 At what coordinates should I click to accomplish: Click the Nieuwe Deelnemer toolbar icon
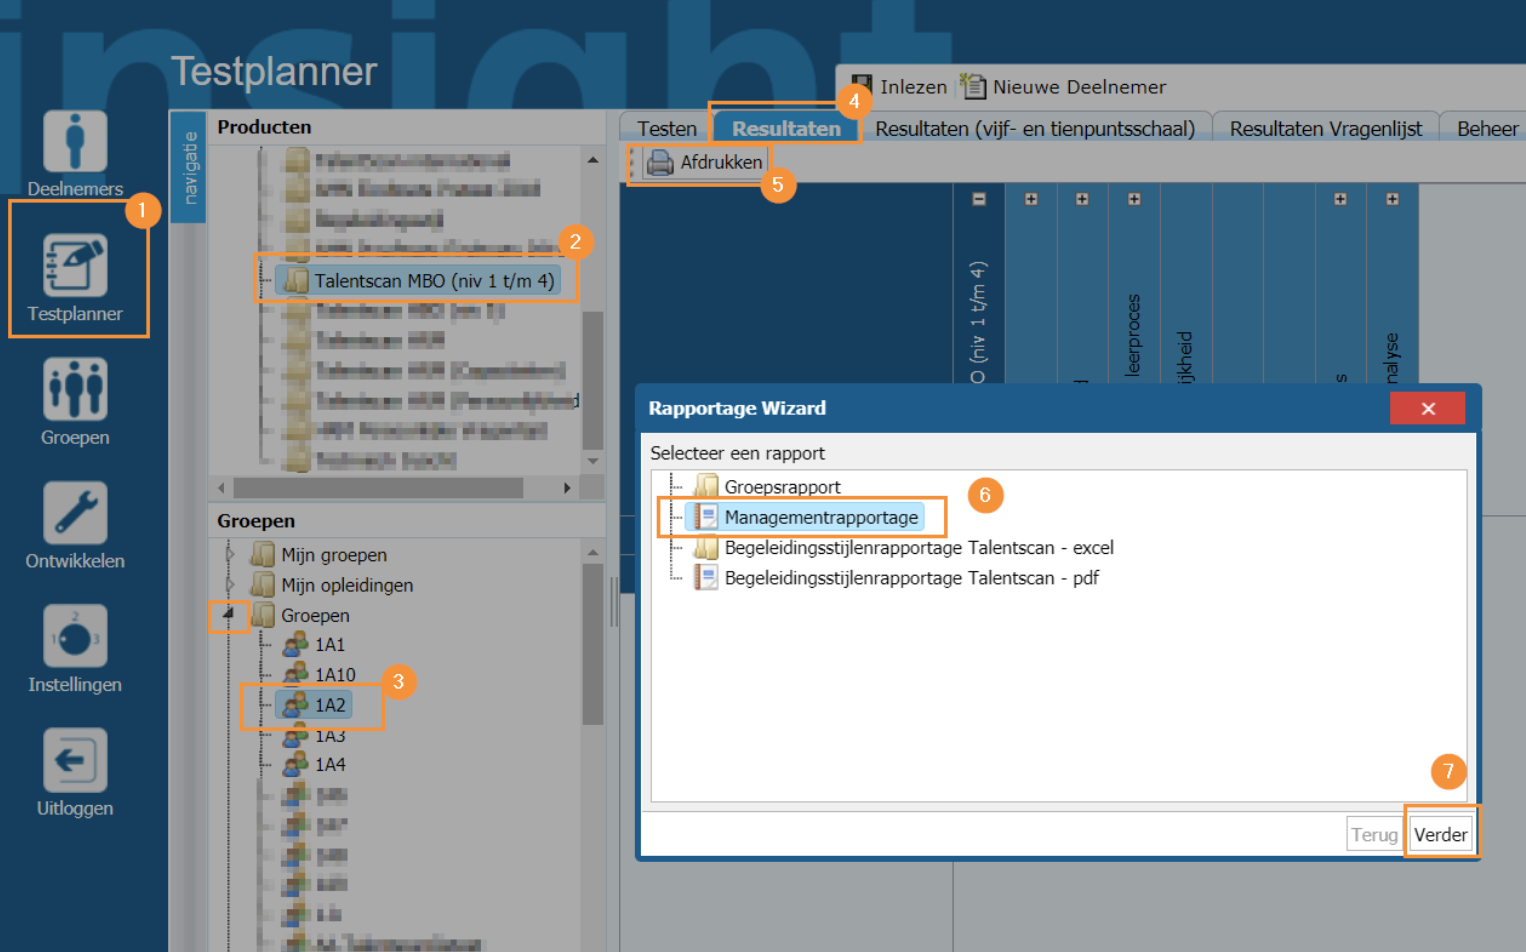972,87
